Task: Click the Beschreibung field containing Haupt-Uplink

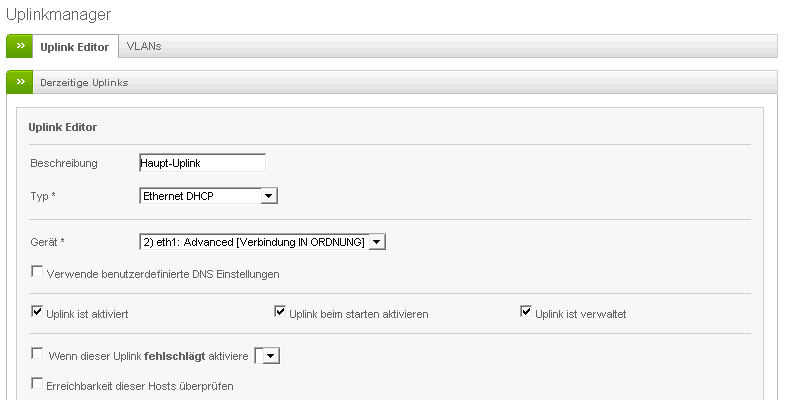Action: click(203, 163)
